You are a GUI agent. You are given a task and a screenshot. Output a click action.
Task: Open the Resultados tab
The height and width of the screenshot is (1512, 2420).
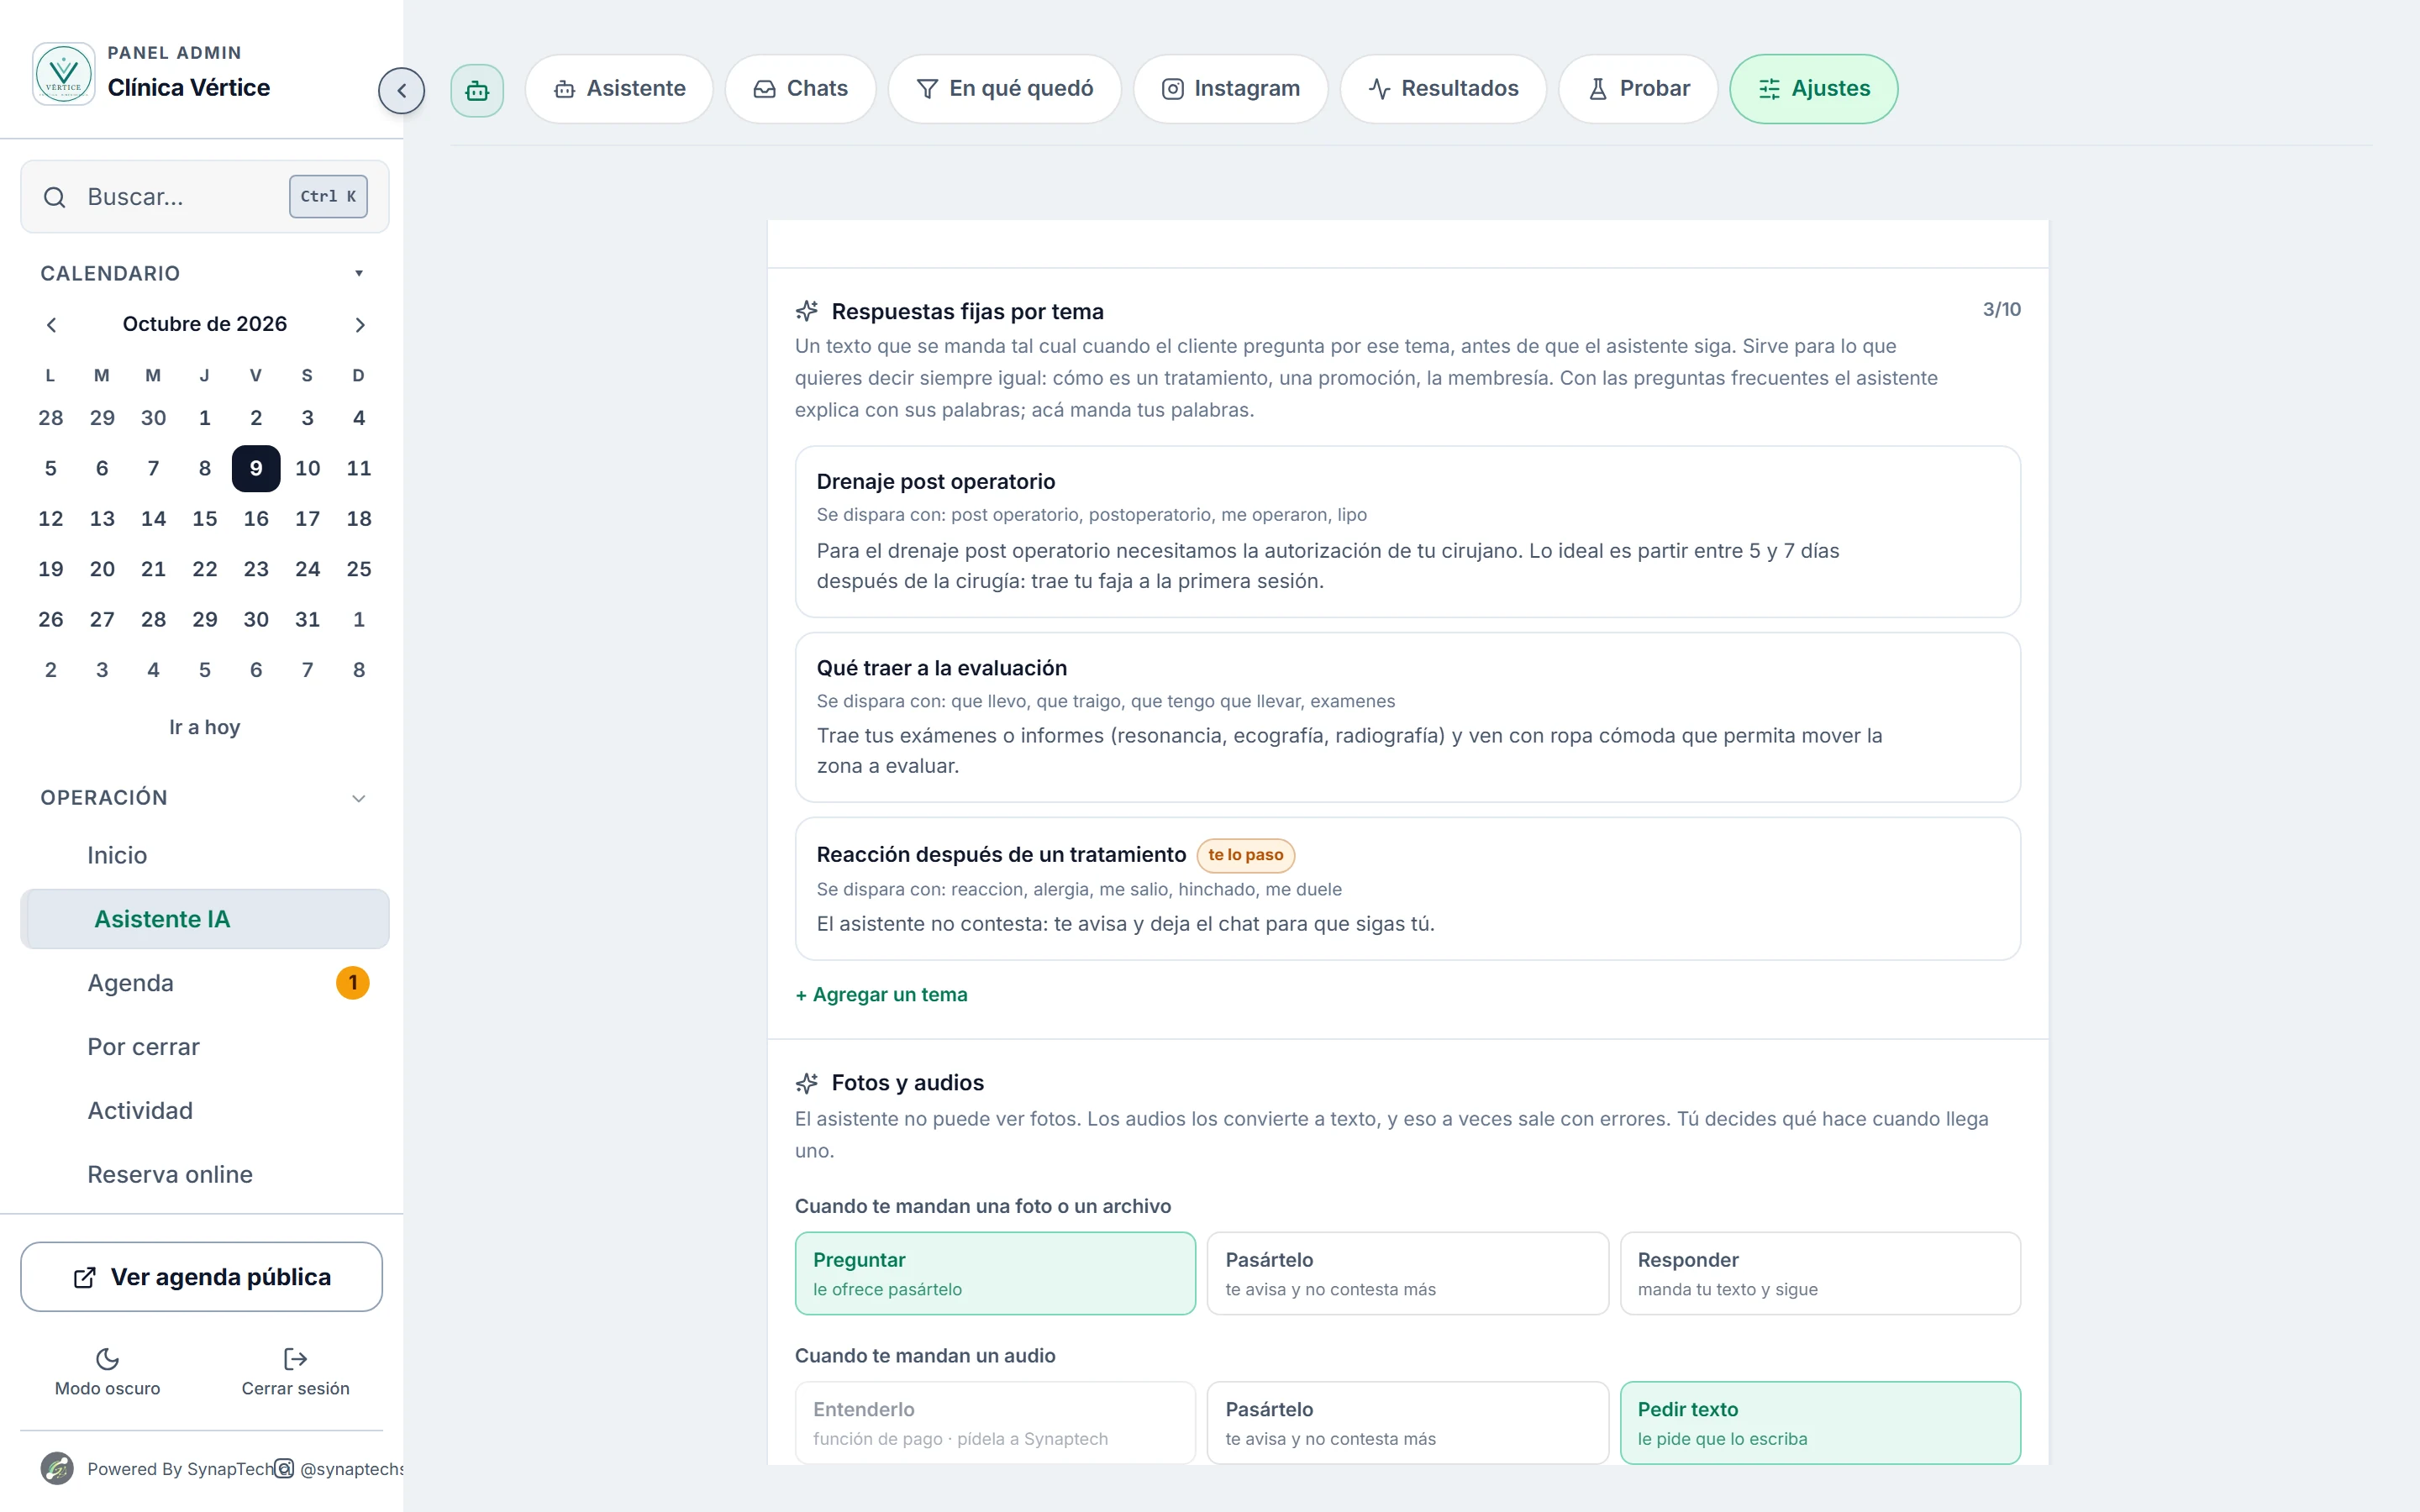click(1442, 89)
